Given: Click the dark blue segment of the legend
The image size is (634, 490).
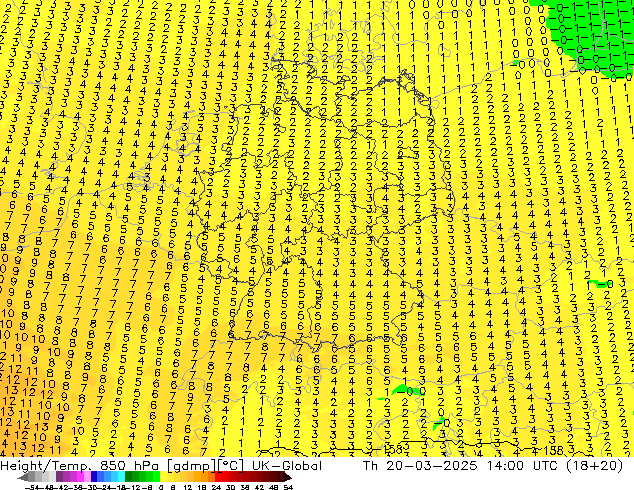Looking at the screenshot, I should pos(94,477).
